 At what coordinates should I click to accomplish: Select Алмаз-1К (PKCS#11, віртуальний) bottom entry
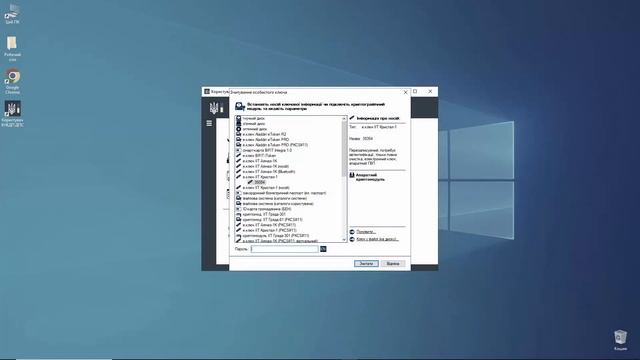pos(280,240)
